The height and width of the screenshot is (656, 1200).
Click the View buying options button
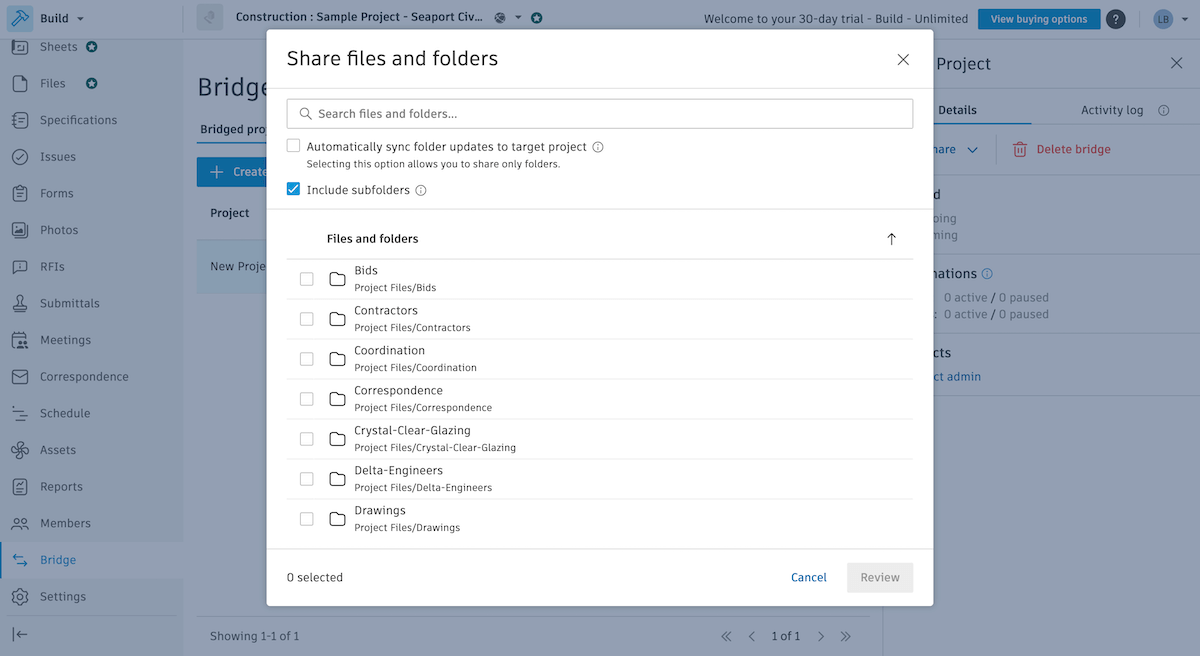point(1039,18)
